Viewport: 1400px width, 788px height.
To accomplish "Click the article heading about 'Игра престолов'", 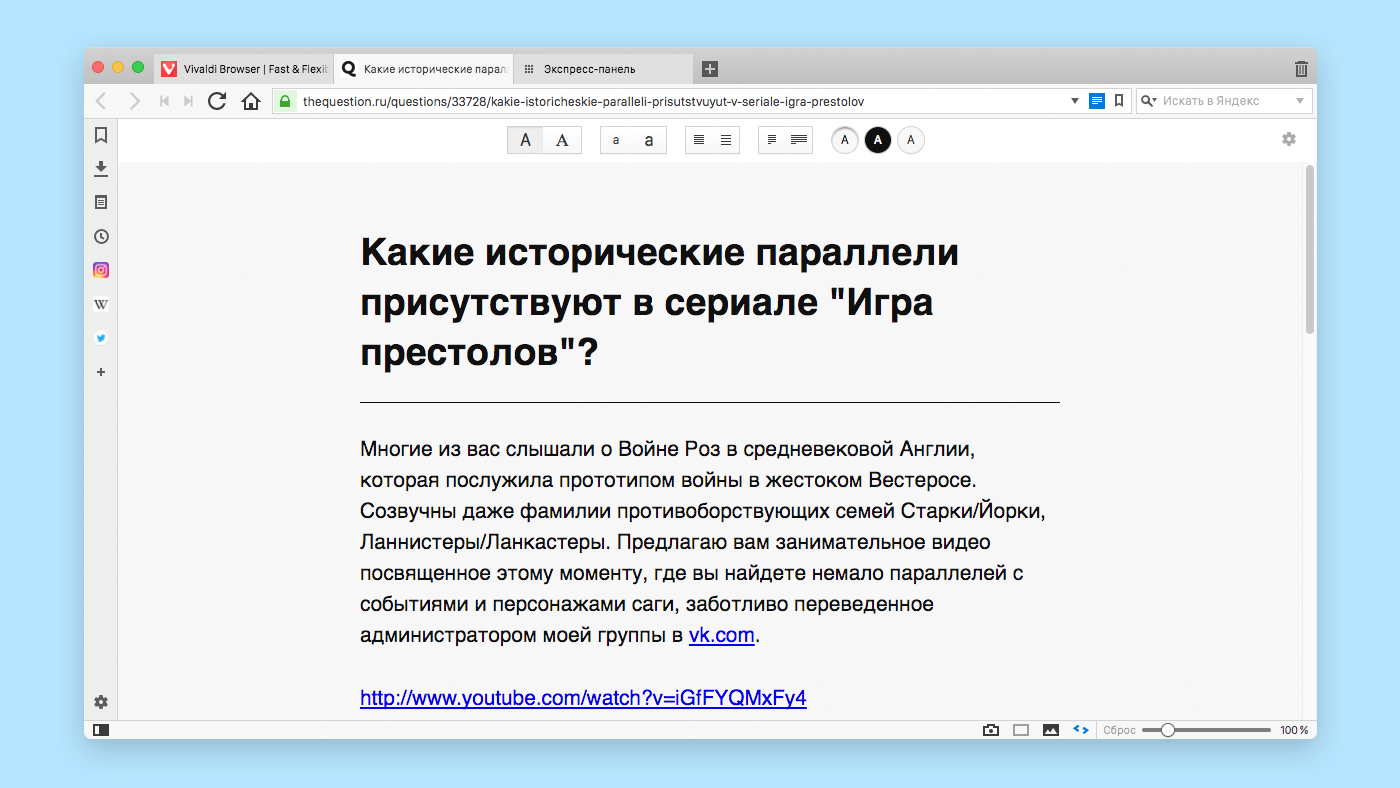I will click(x=660, y=301).
